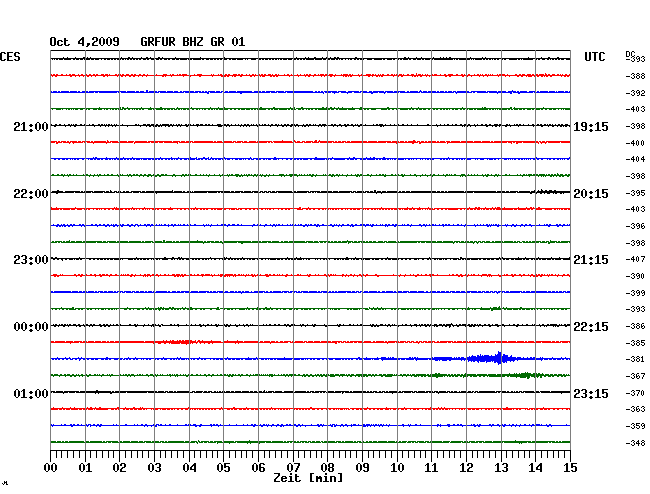Select the "22:00" local time label

(31, 194)
